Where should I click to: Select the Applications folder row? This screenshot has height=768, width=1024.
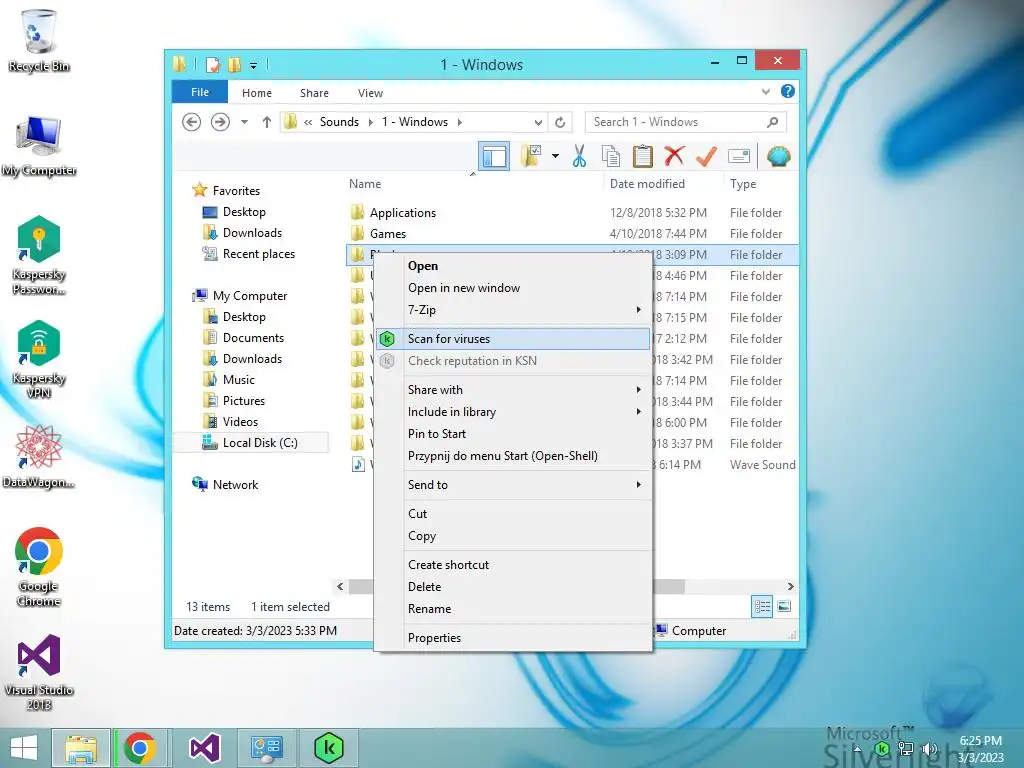tap(572, 213)
